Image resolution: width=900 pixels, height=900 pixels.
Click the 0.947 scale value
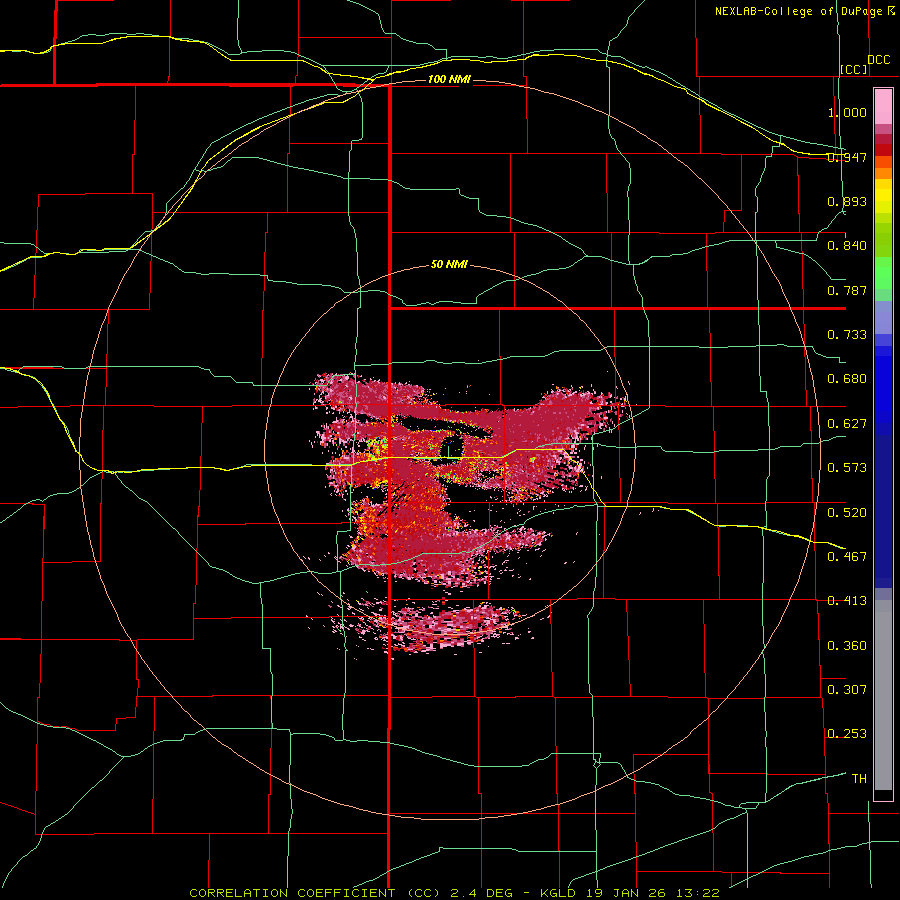(x=847, y=157)
